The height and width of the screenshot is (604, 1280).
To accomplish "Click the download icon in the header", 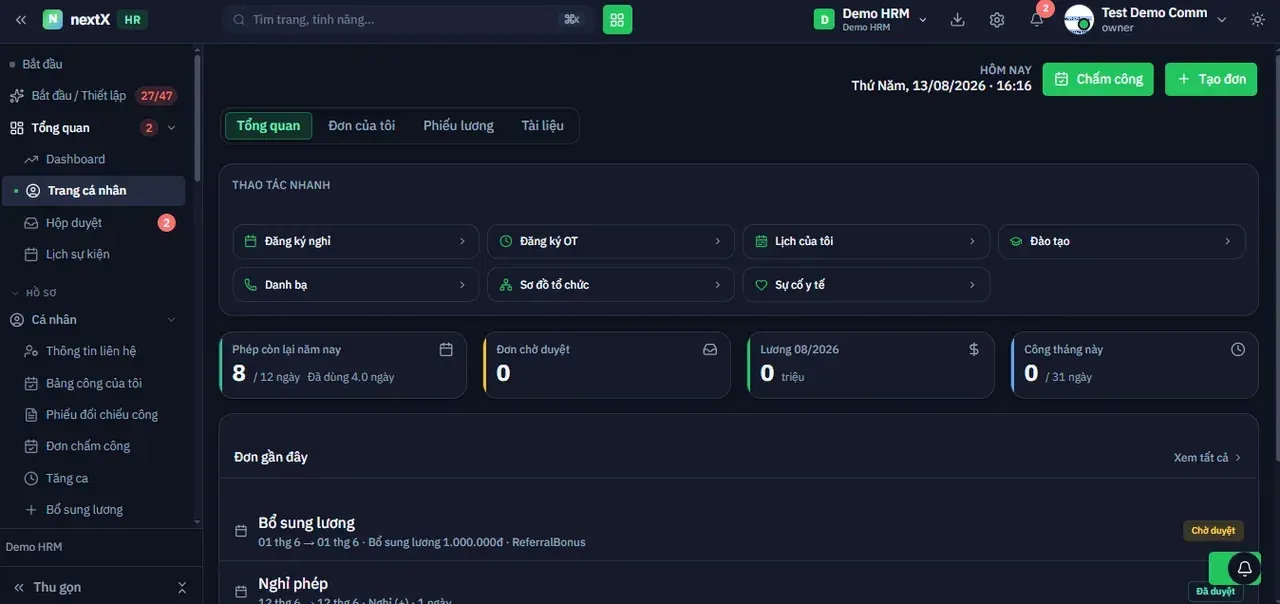I will (x=957, y=19).
